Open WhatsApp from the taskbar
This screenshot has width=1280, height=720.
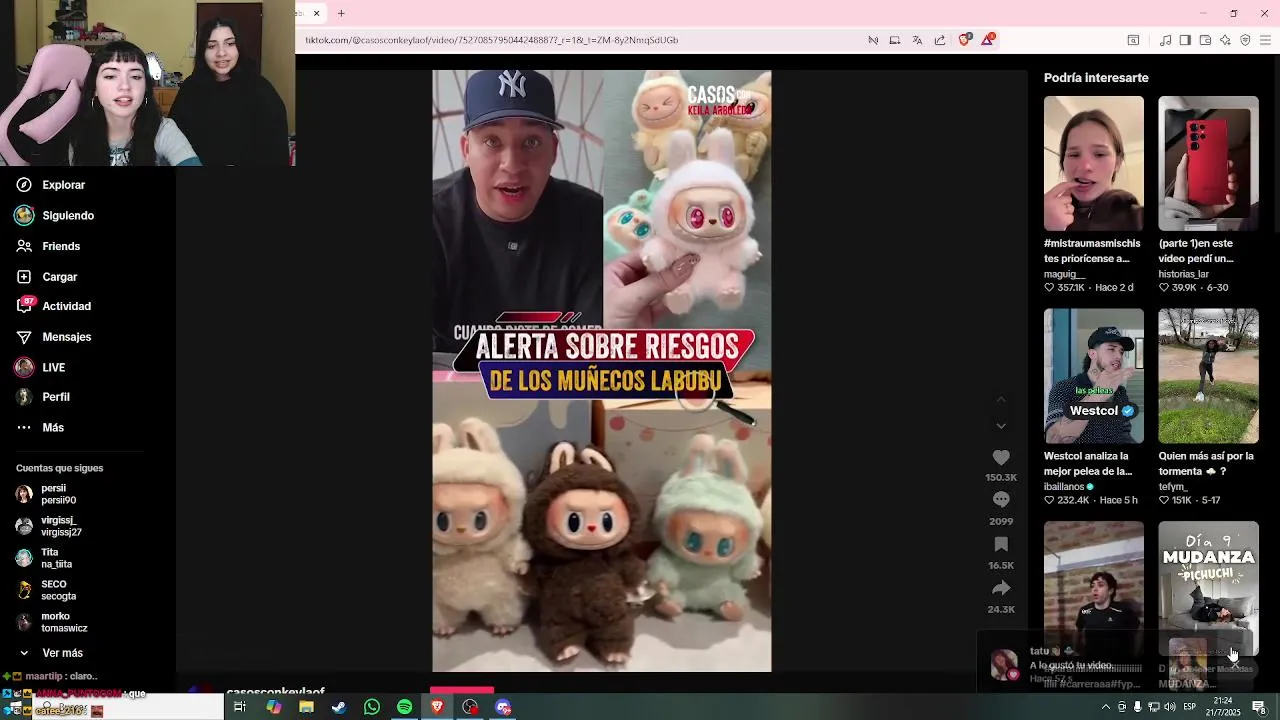coord(372,707)
